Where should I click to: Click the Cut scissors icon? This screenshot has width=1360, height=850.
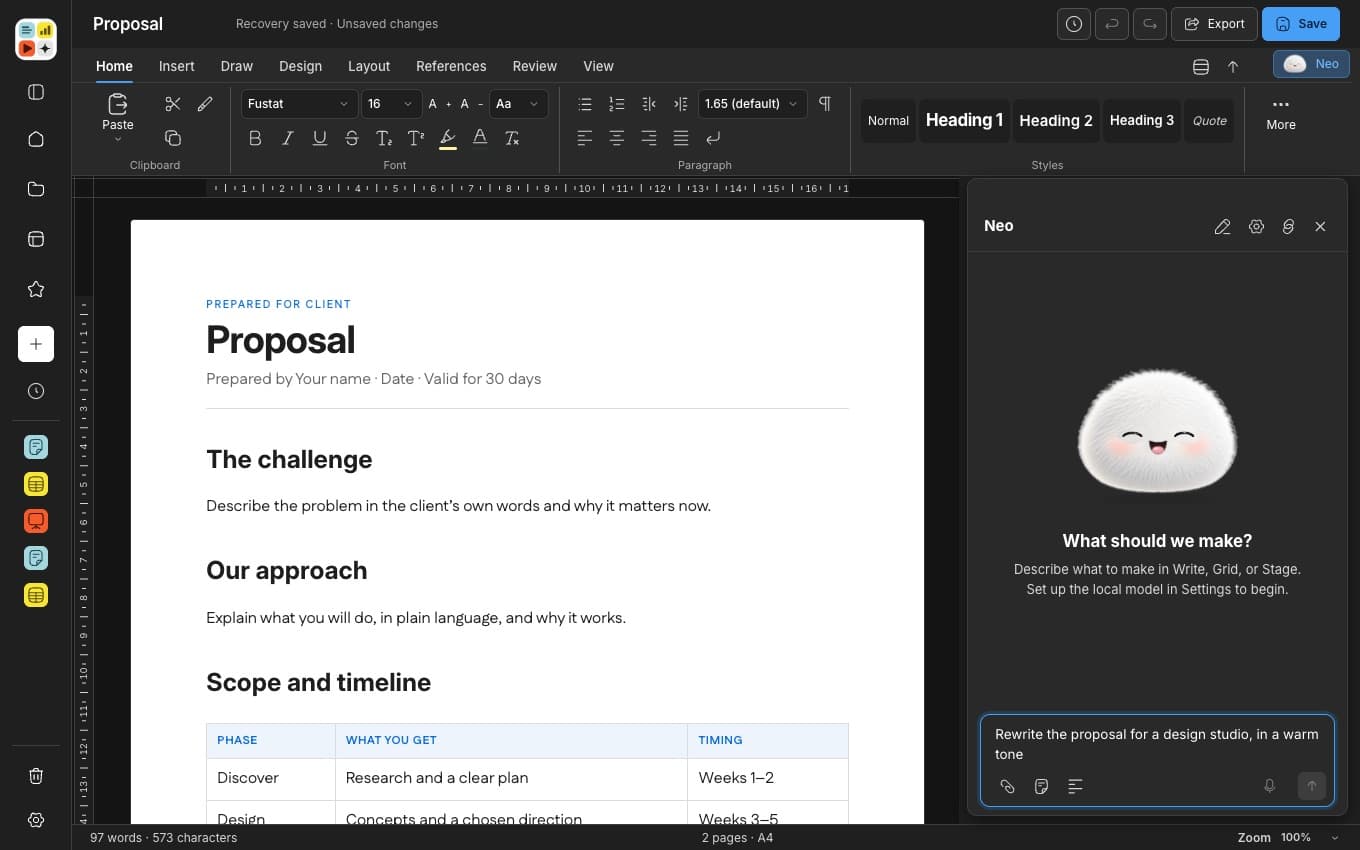[x=172, y=104]
